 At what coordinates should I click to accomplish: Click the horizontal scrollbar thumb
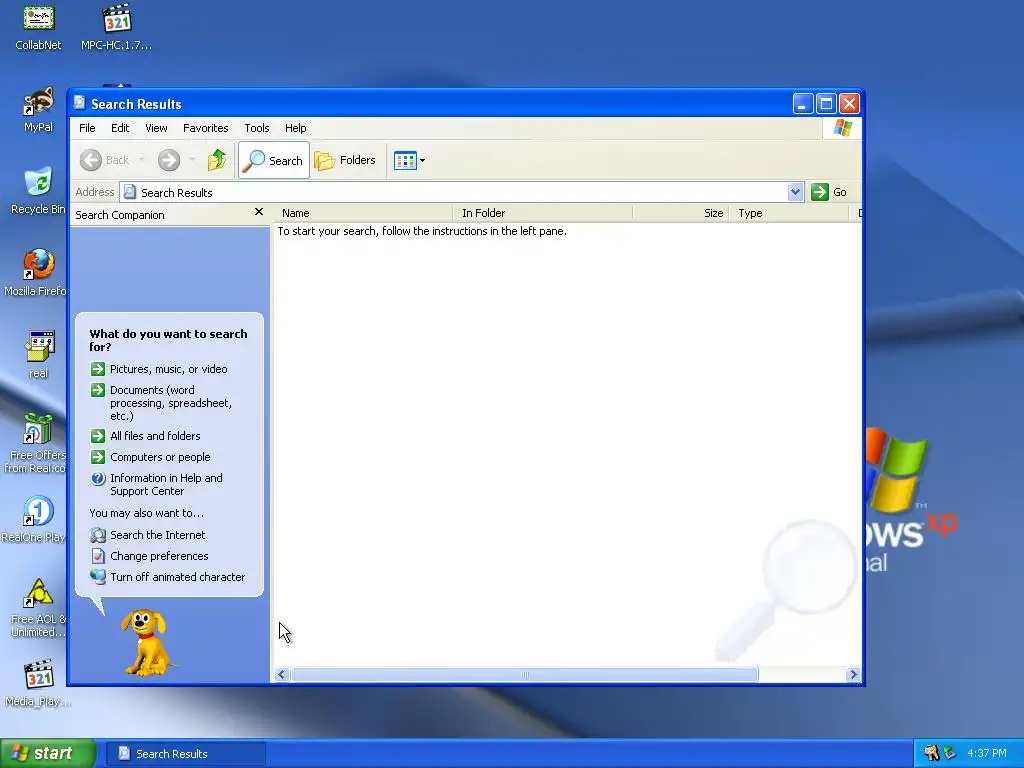[524, 675]
